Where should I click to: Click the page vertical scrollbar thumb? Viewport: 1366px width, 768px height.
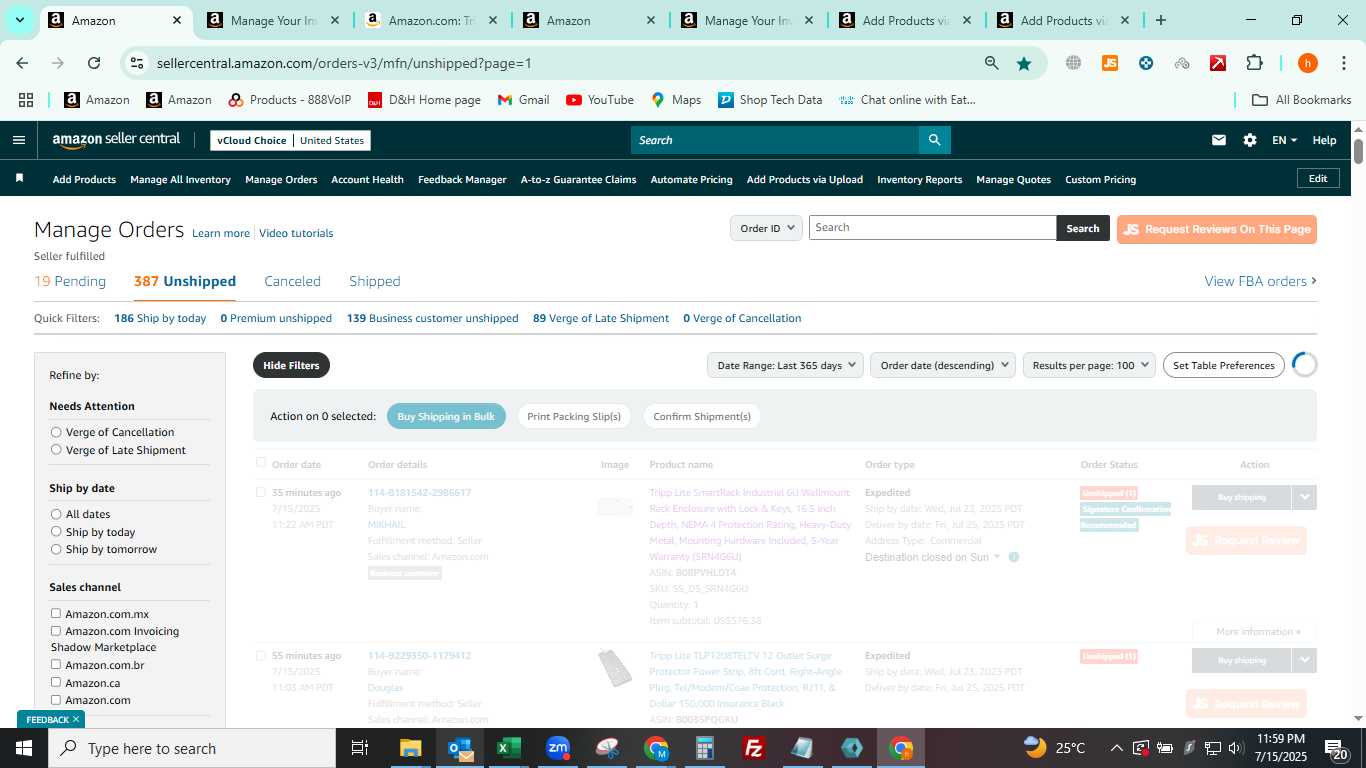coord(1358,151)
